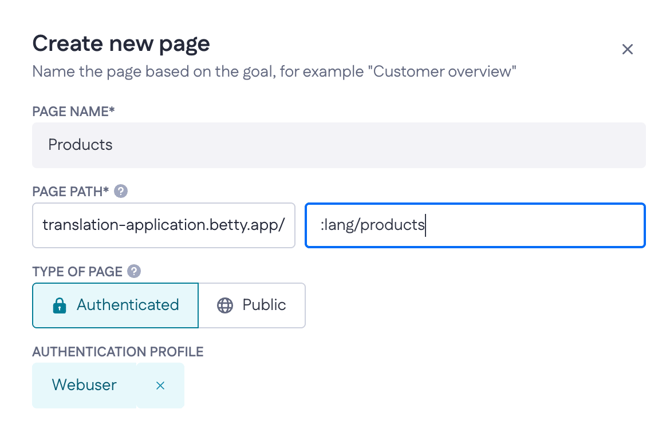Screen dimensions: 670x421
Task: Click the PAGE NAME* label
Action: [73, 111]
